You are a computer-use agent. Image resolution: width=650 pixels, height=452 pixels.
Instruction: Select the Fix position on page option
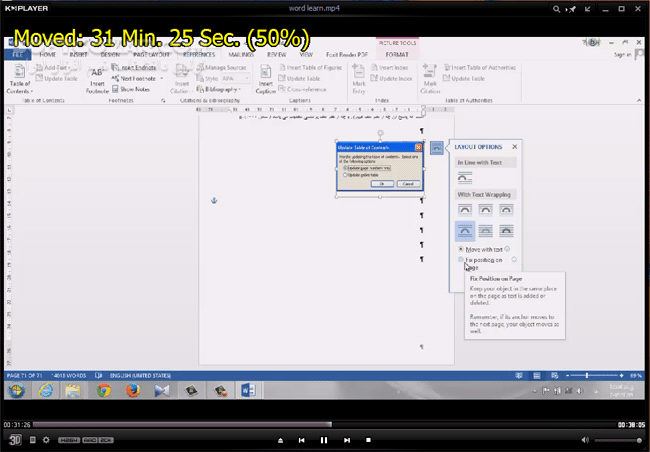coord(461,259)
